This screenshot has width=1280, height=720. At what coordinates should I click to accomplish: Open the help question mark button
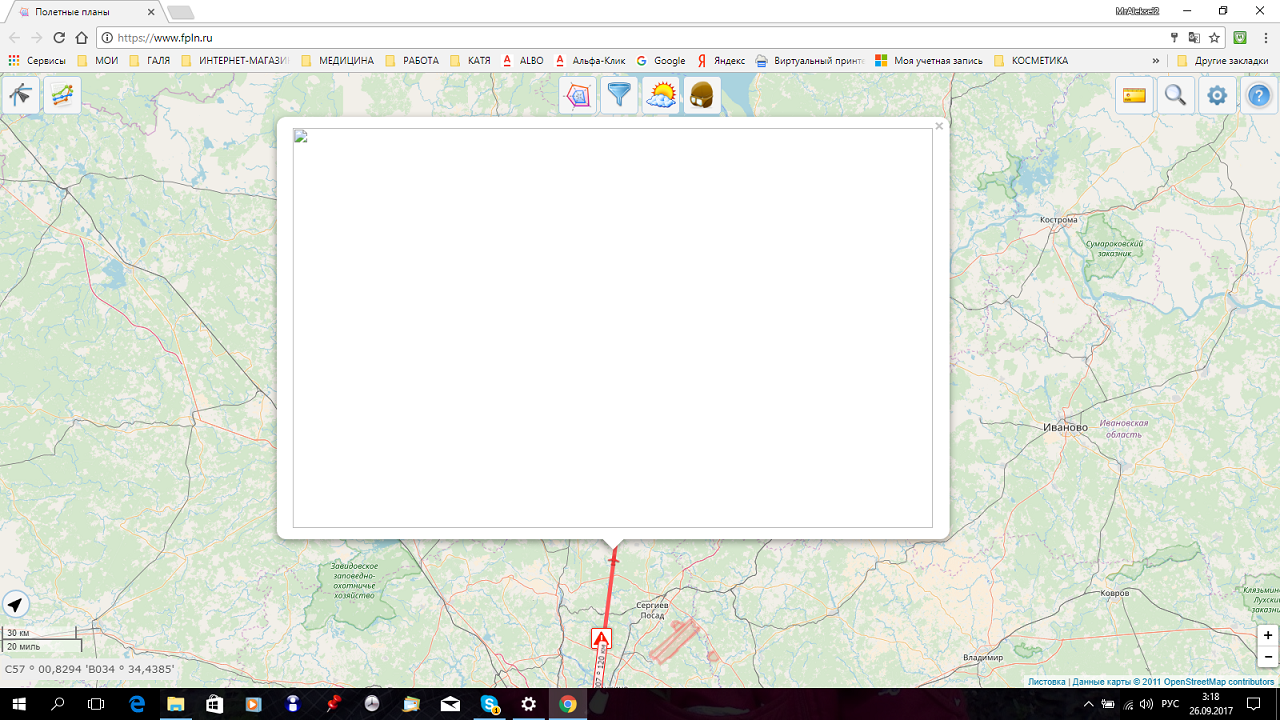click(x=1259, y=96)
